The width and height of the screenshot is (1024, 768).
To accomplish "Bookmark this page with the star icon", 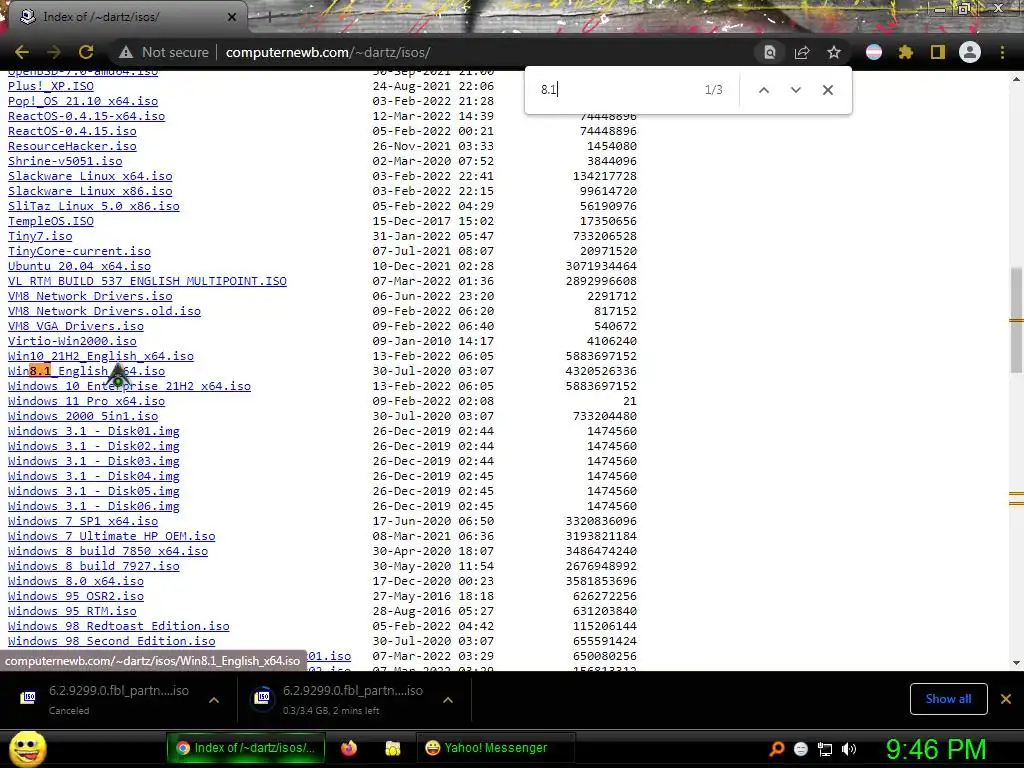I will click(x=834, y=52).
